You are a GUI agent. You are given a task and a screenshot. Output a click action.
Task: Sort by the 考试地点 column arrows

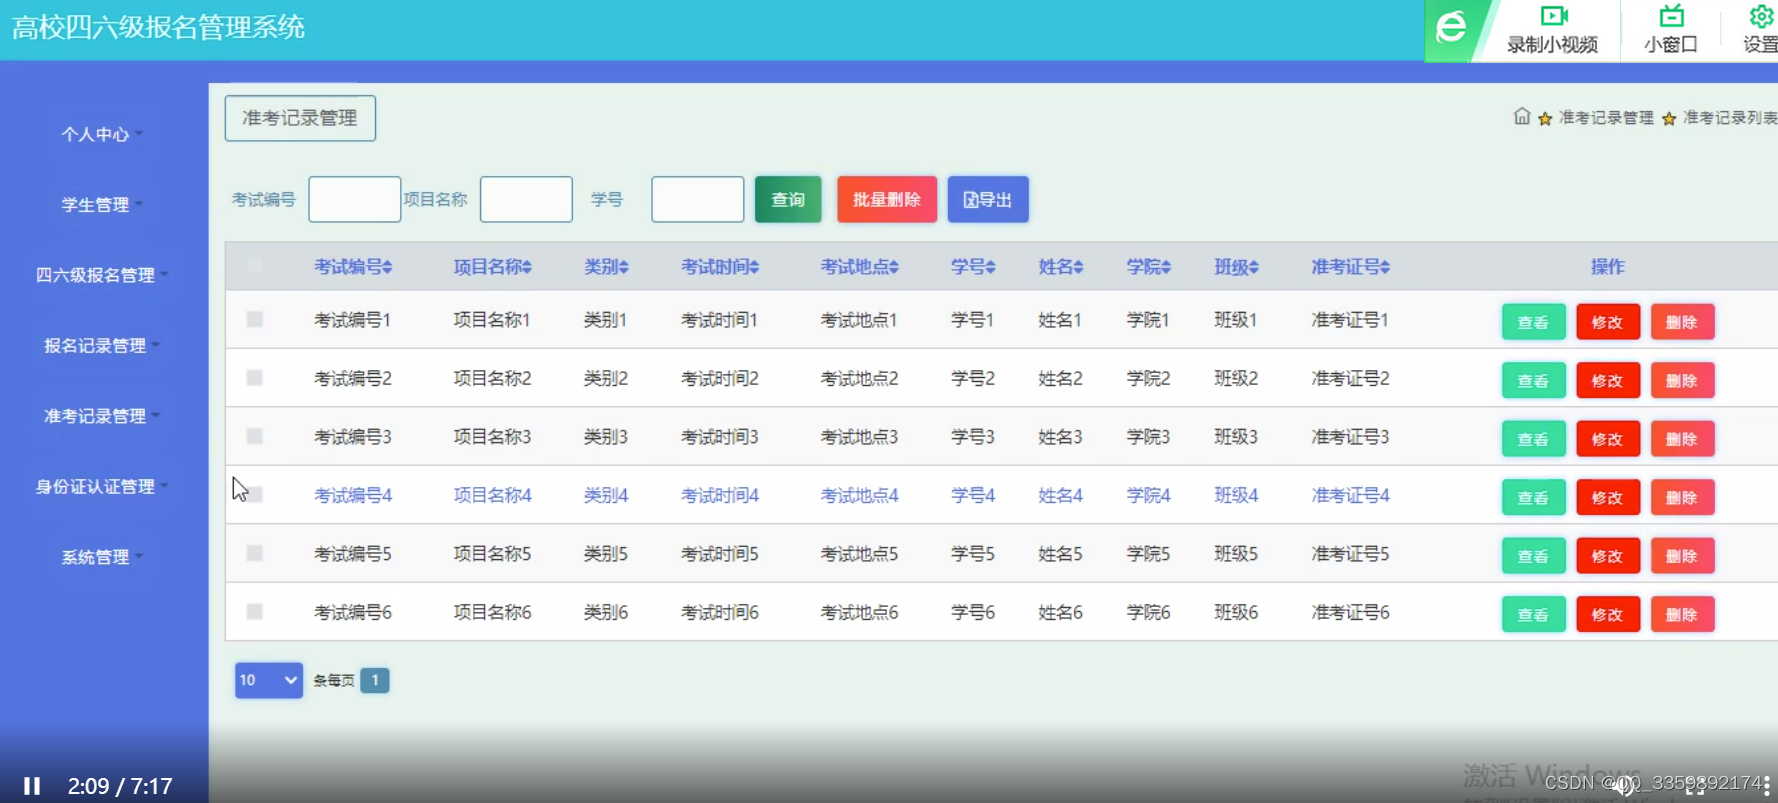pos(893,267)
